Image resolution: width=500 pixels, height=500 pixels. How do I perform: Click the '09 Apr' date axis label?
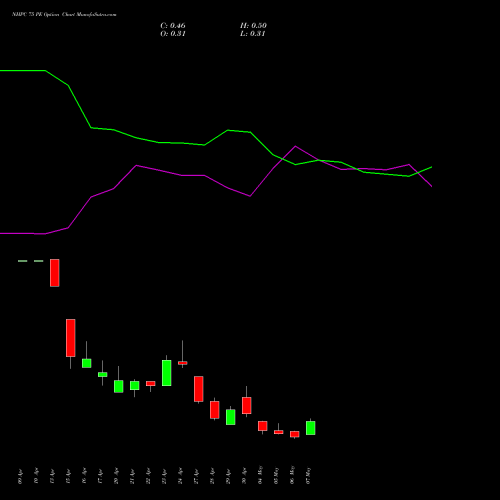pyautogui.click(x=20, y=477)
